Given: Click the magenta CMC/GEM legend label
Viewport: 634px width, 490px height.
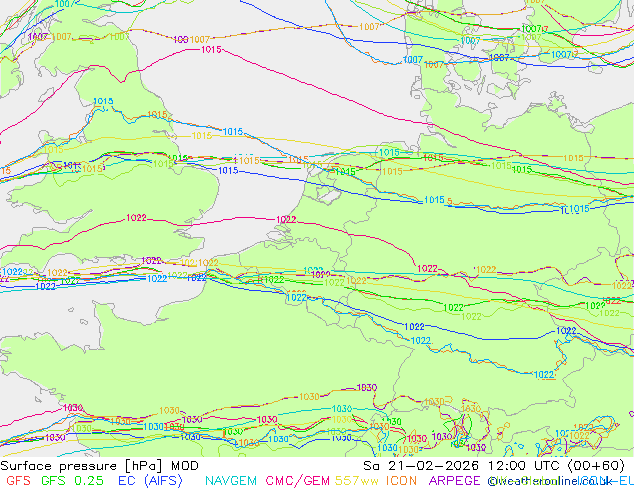Looking at the screenshot, I should [x=297, y=481].
